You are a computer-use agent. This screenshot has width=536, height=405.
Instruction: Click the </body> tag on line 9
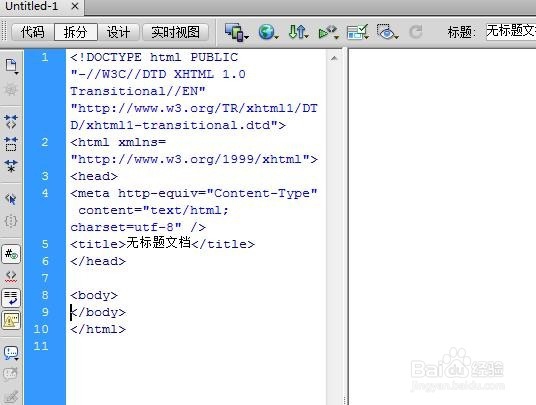[x=98, y=312]
